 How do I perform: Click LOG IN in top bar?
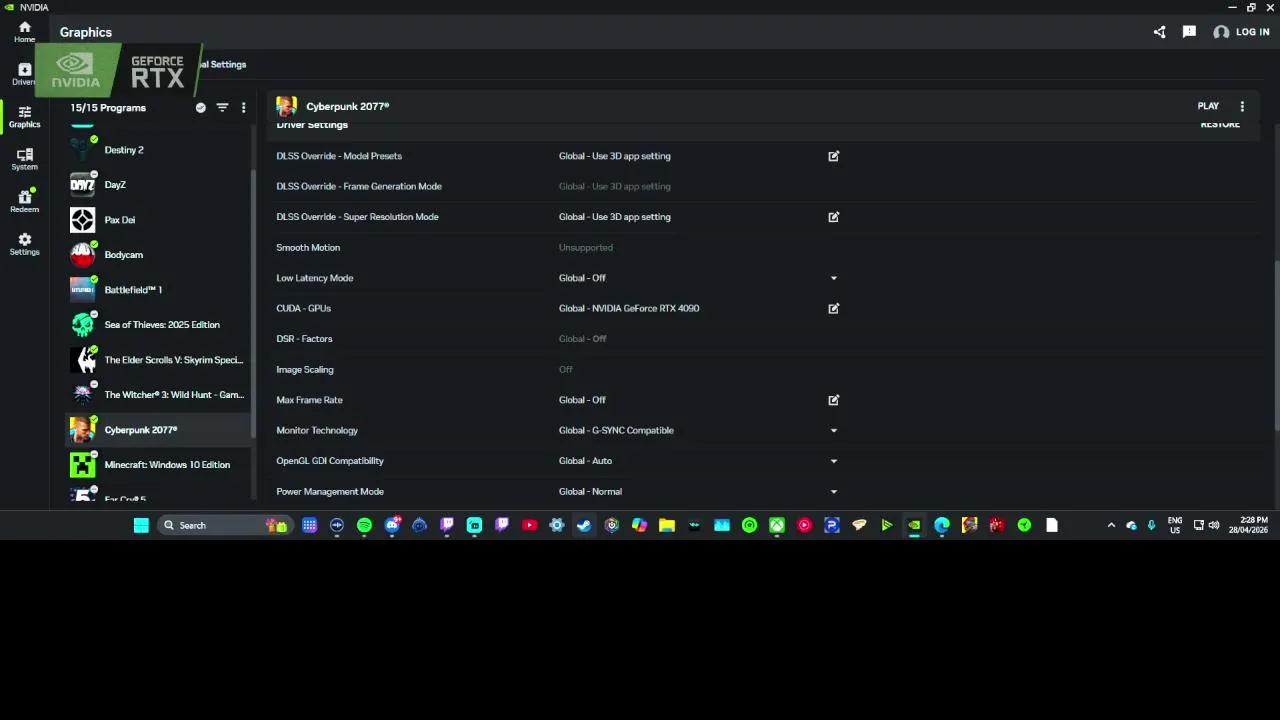pyautogui.click(x=1241, y=32)
